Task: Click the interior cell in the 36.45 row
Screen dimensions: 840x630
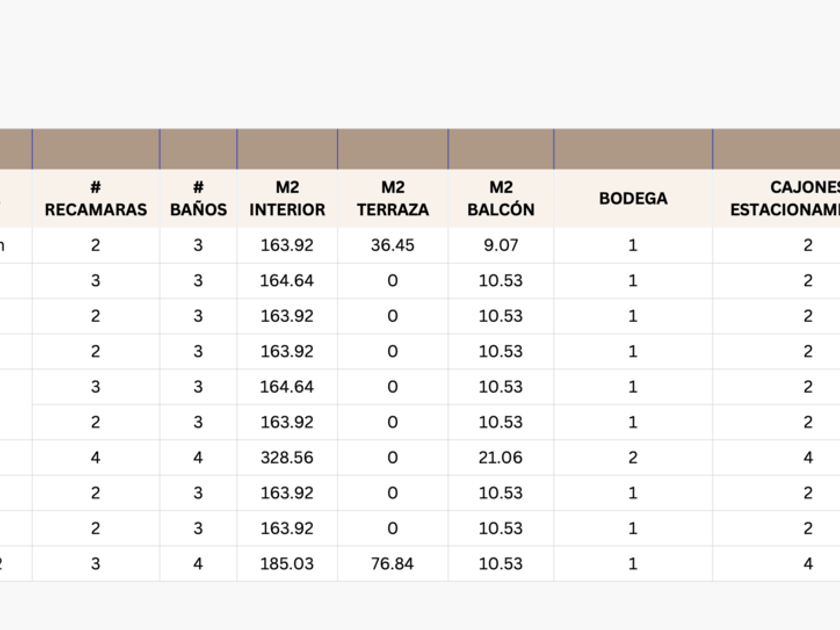Action: 287,245
